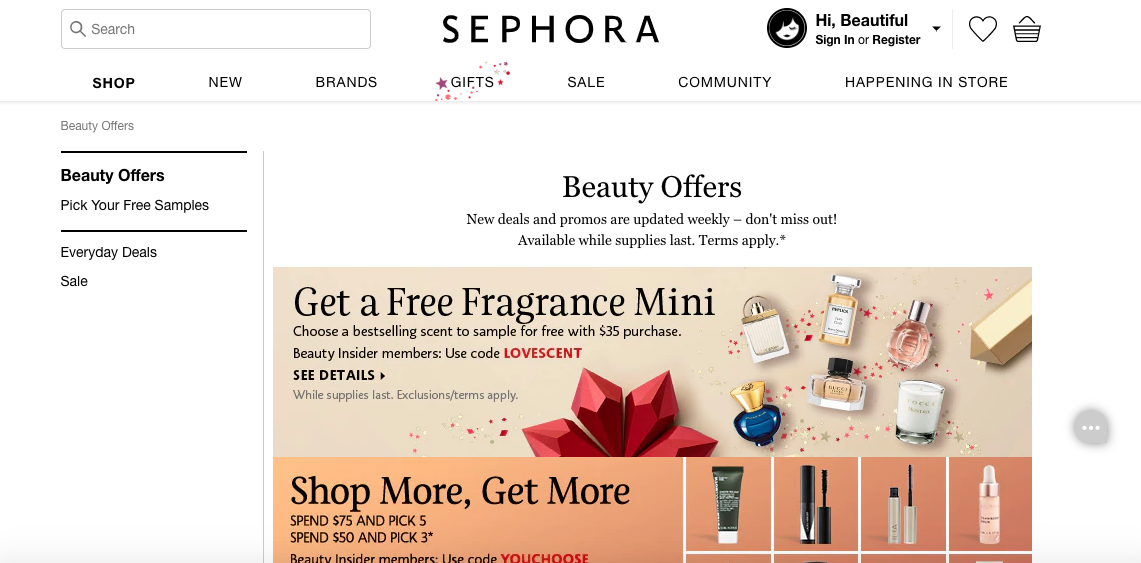Click the Sign In link
The image size is (1141, 563).
tap(835, 40)
